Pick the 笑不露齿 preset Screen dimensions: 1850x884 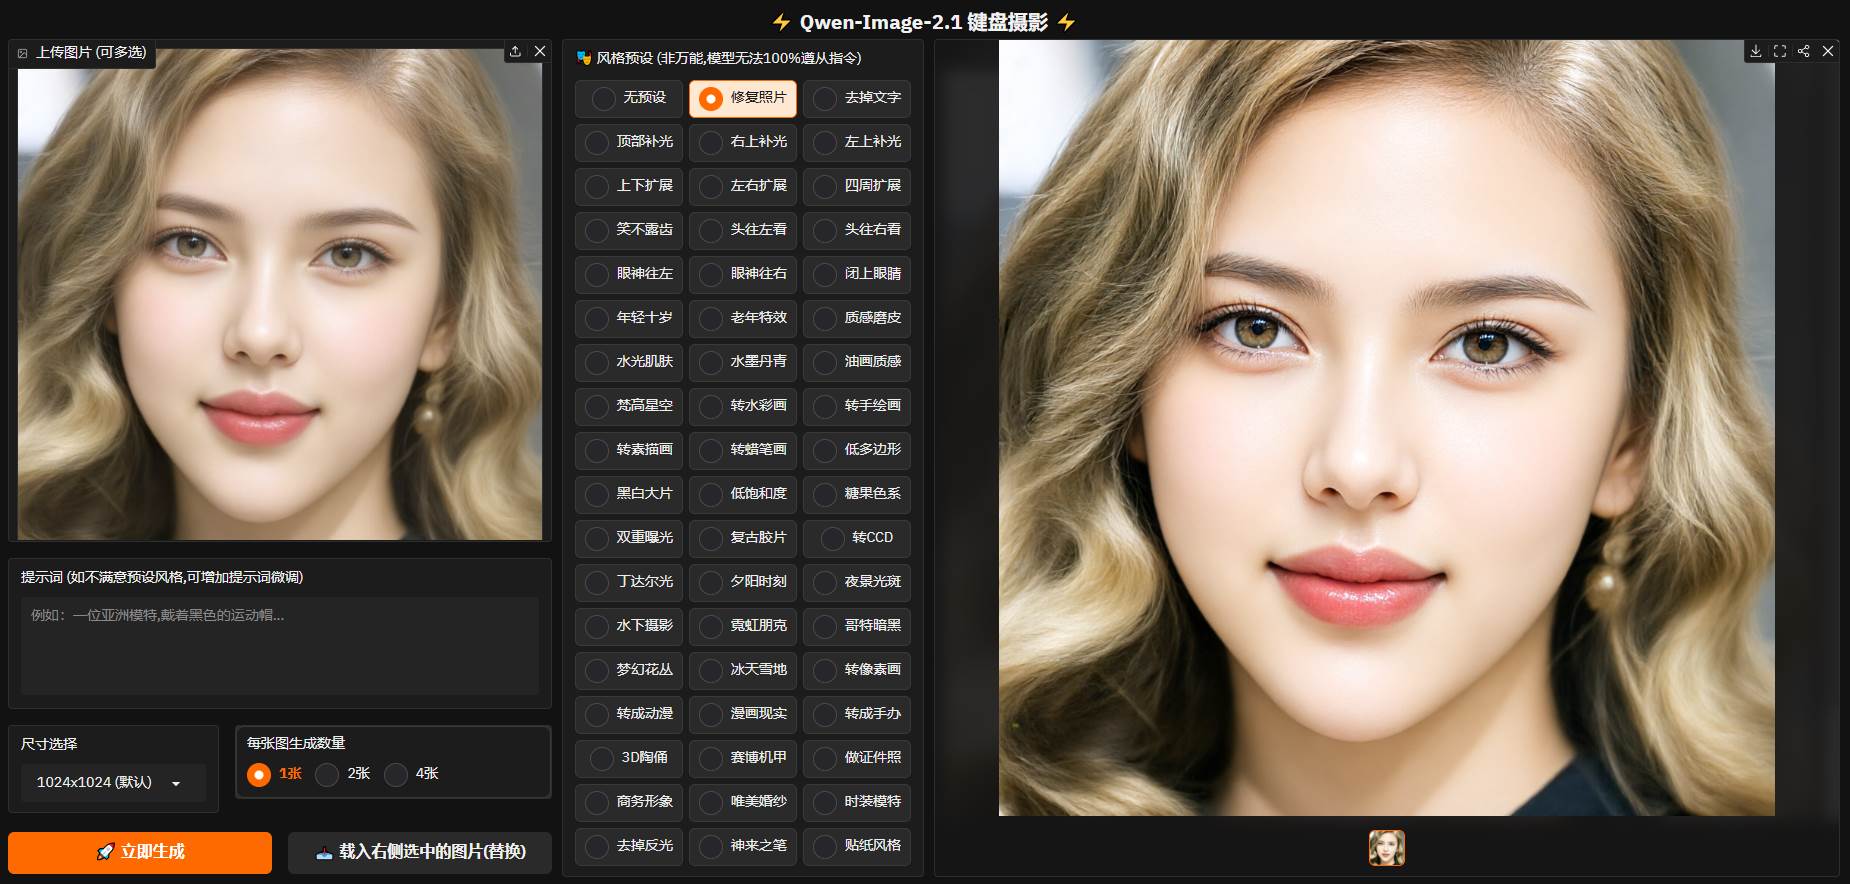(x=629, y=230)
